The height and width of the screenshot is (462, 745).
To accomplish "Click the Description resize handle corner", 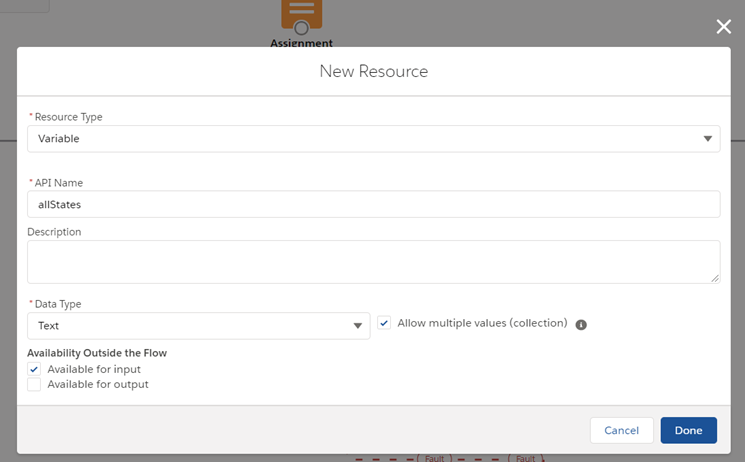I will tap(715, 279).
